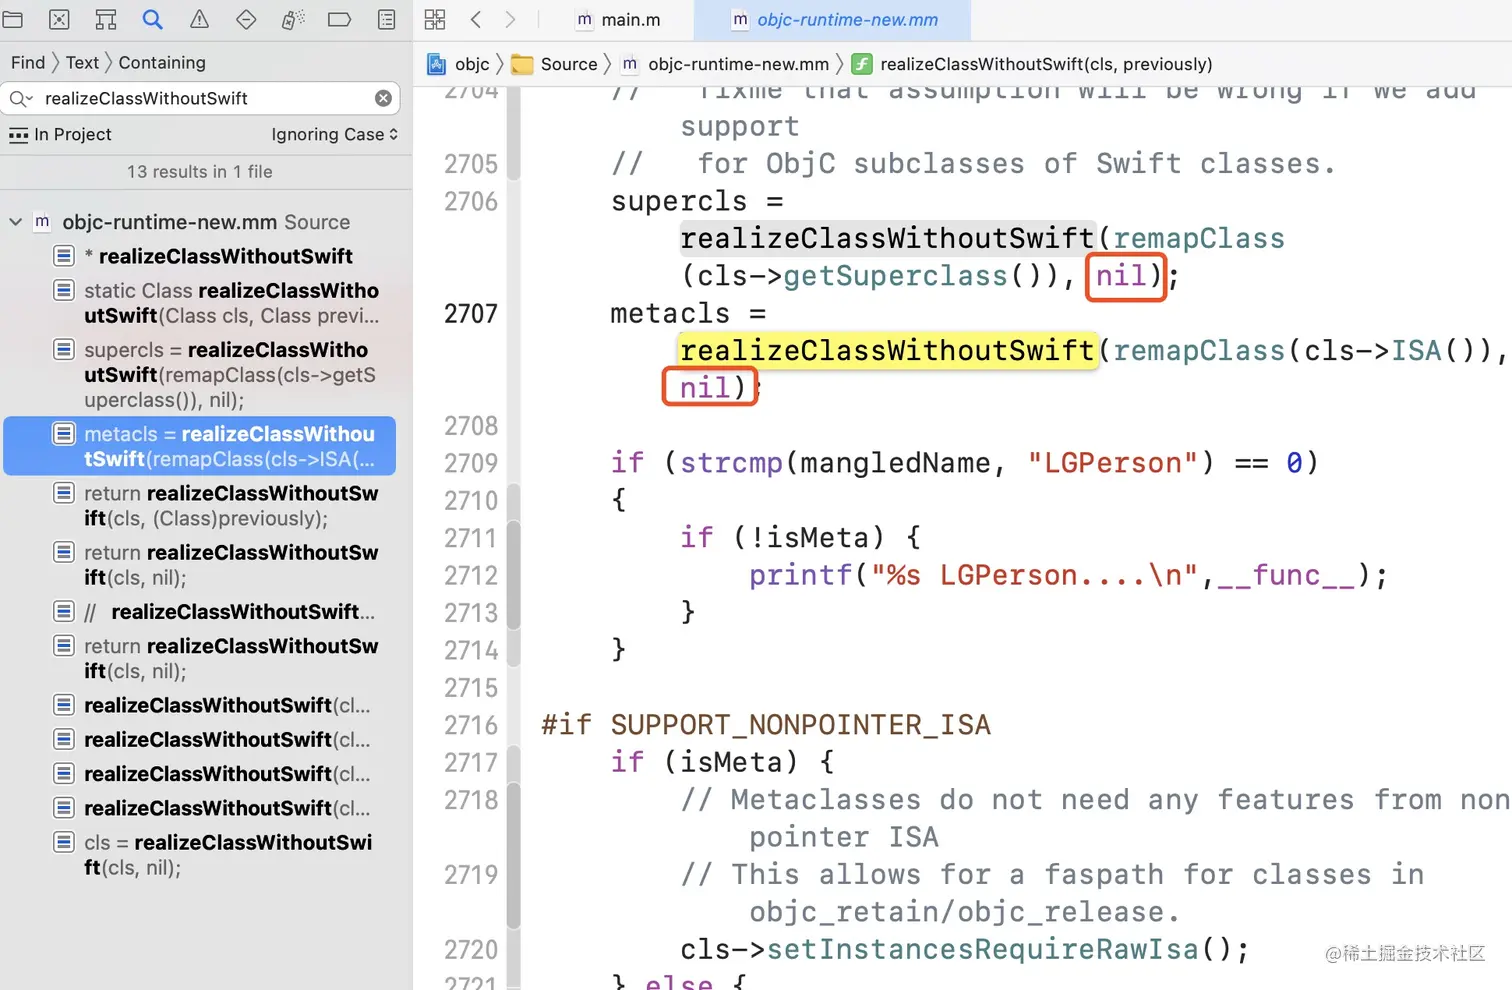1512x990 pixels.
Task: Click the Source folder icon in the breadcrumb
Action: (x=522, y=64)
